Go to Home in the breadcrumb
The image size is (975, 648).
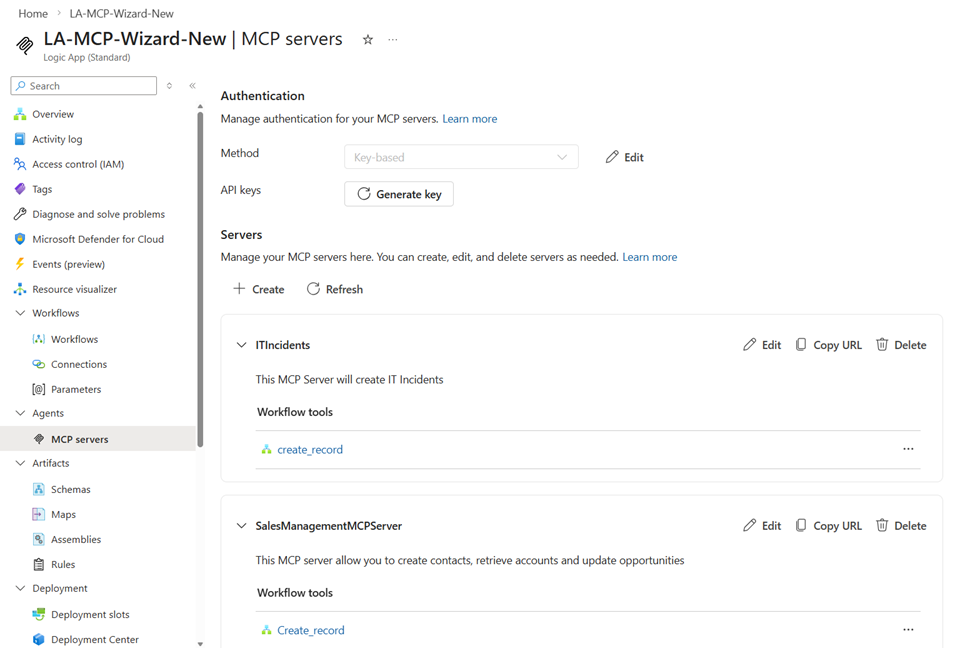pos(33,14)
